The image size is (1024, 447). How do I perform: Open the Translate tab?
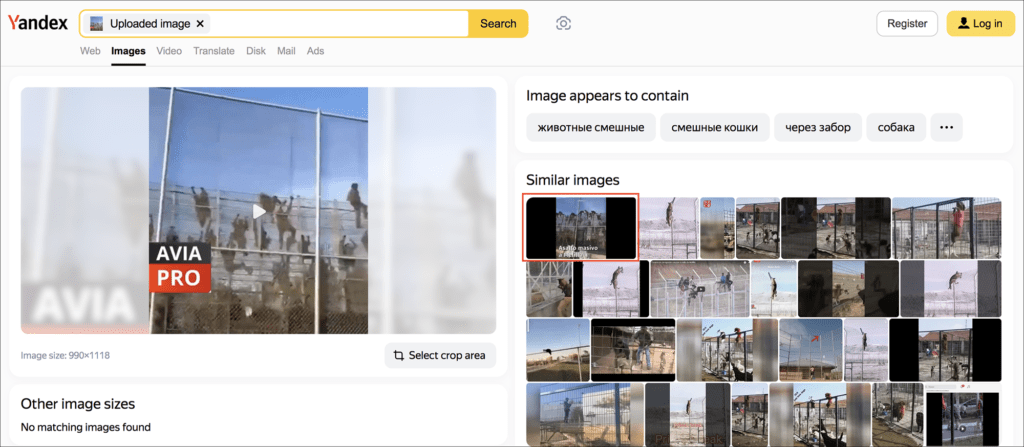click(214, 51)
